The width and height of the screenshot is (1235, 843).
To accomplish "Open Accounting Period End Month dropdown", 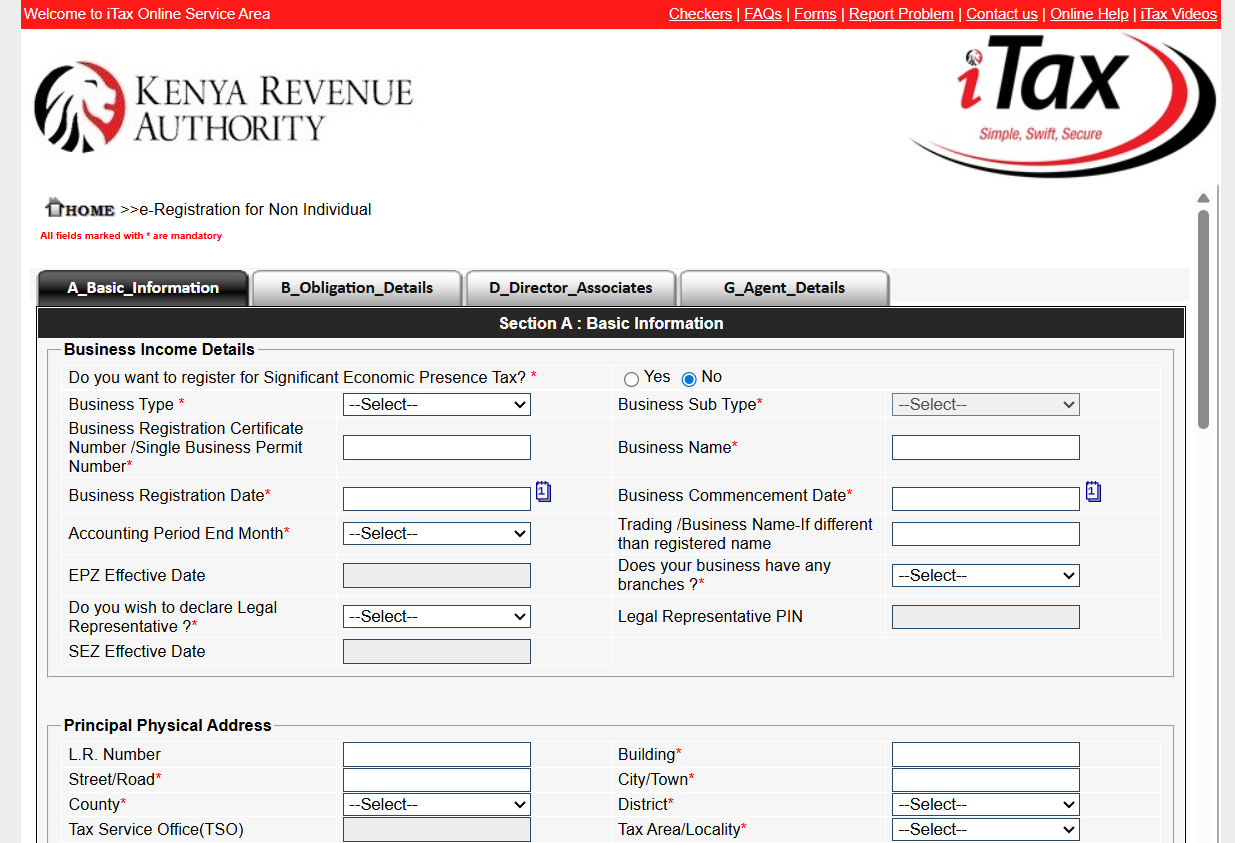I will point(436,534).
